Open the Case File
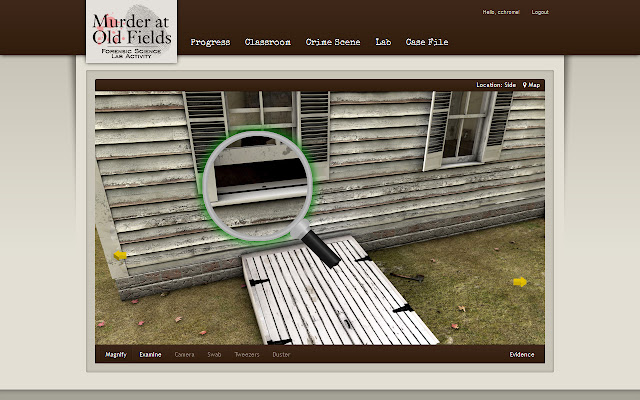Image resolution: width=640 pixels, height=400 pixels. click(427, 42)
